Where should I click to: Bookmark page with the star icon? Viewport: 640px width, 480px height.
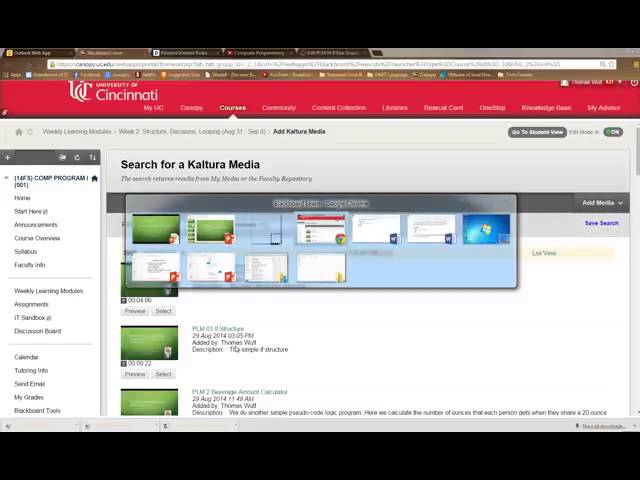click(611, 64)
